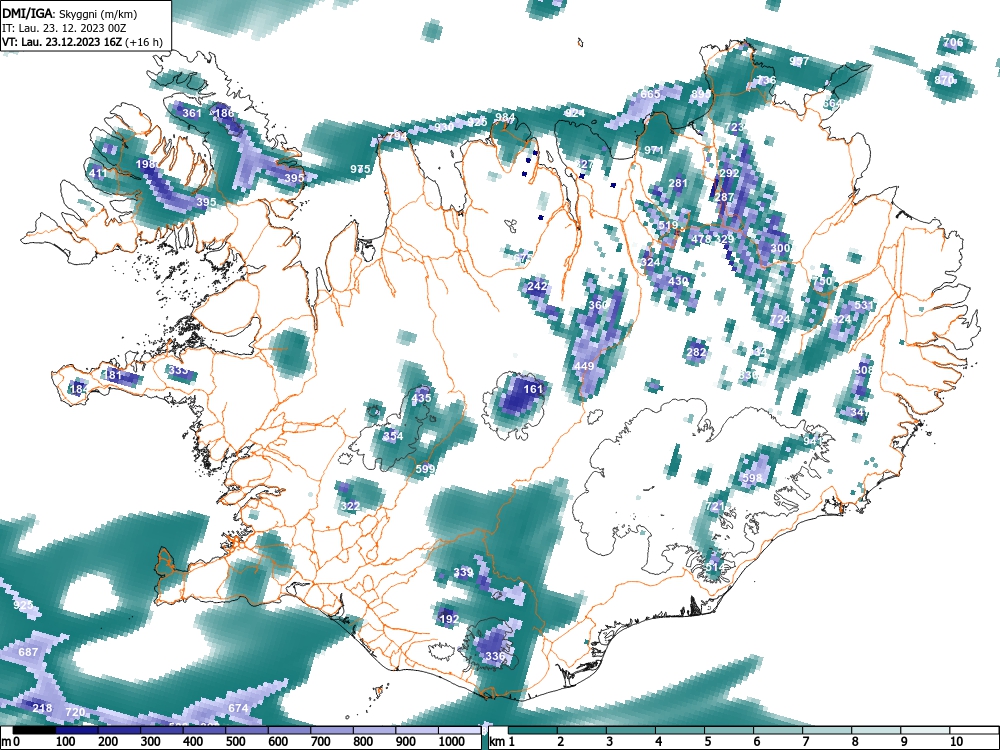
Task: Click the 531 visibility value
Action: point(864,305)
